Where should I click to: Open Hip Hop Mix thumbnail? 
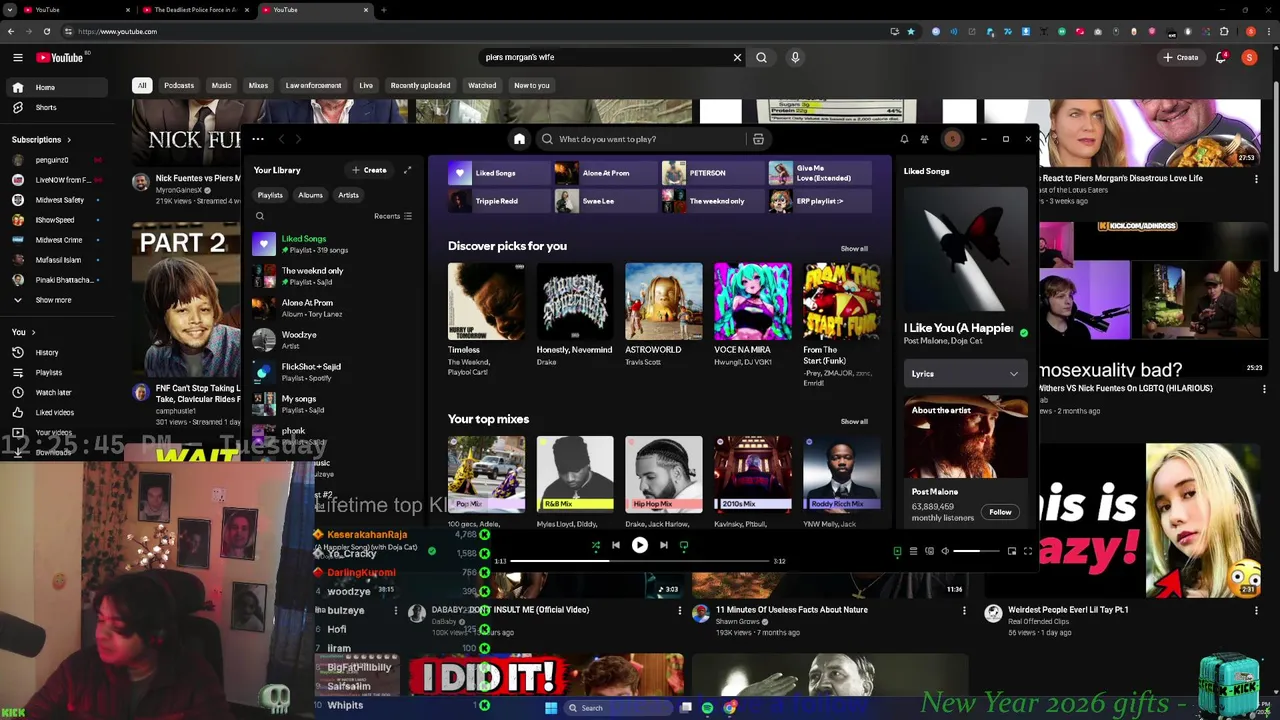tap(663, 474)
